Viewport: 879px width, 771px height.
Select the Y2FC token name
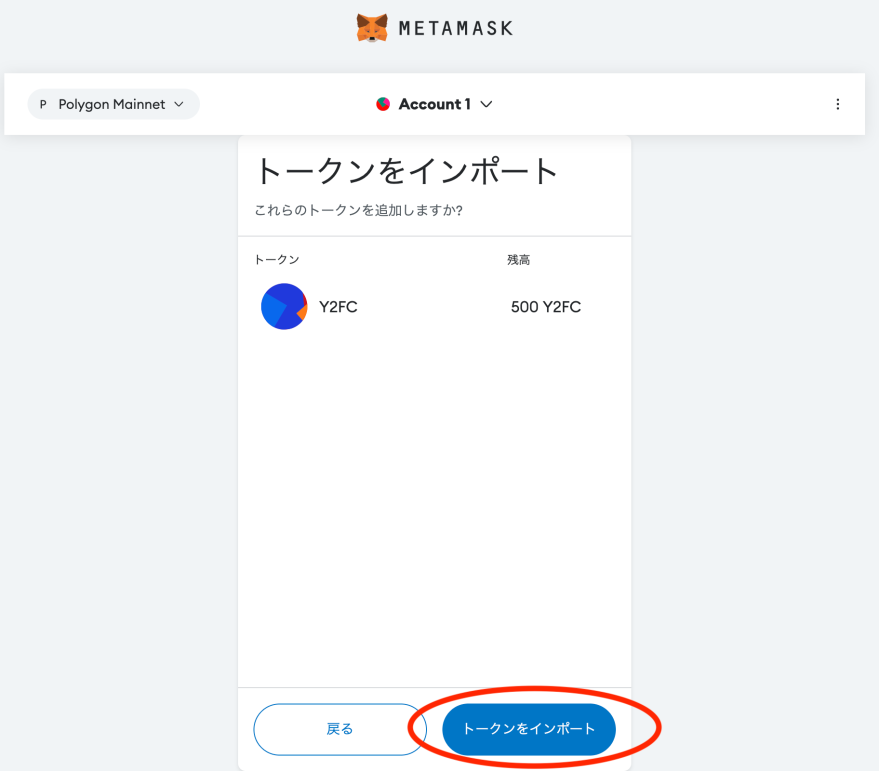pyautogui.click(x=338, y=307)
